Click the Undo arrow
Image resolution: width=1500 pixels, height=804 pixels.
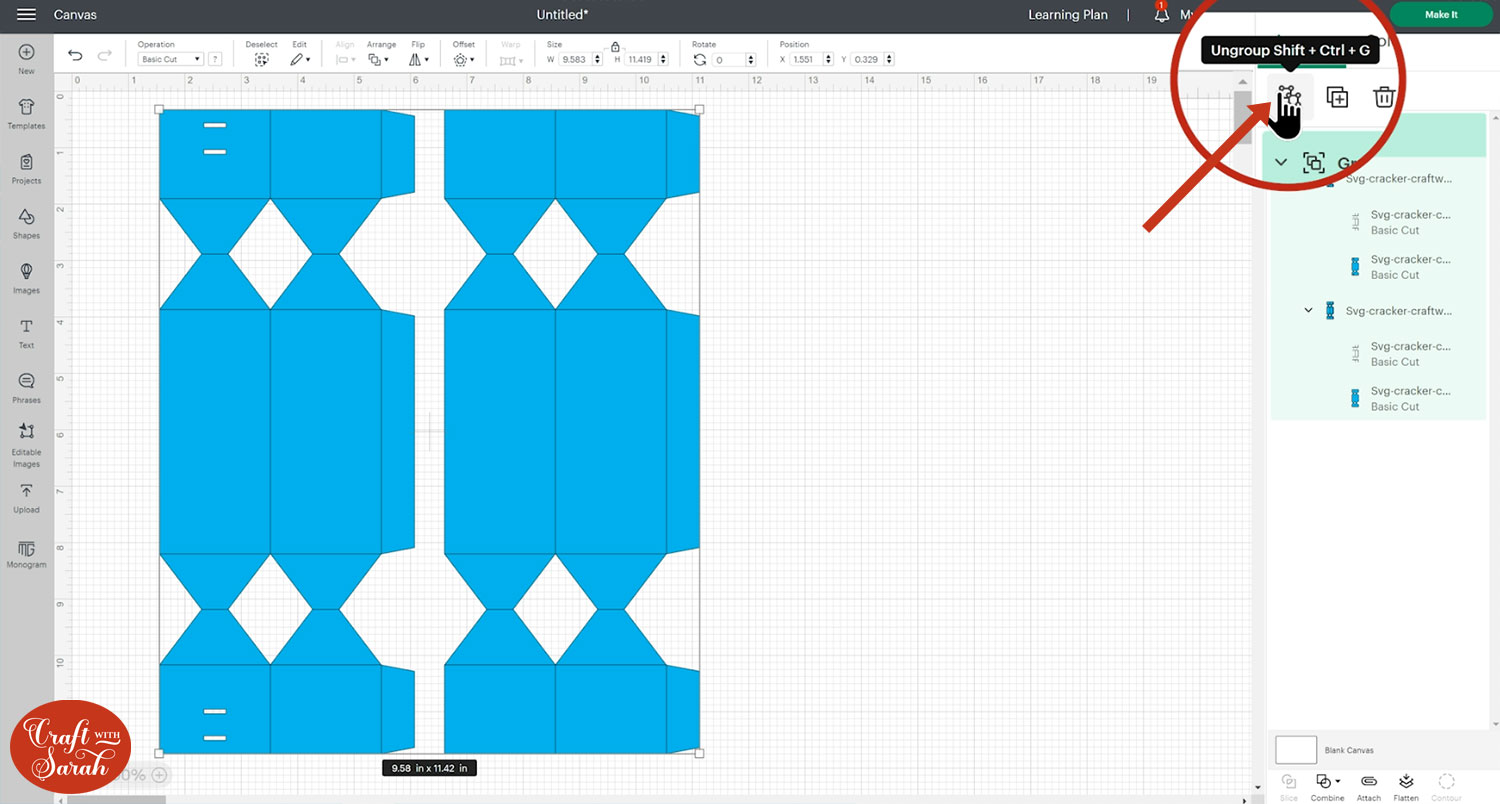pyautogui.click(x=75, y=55)
